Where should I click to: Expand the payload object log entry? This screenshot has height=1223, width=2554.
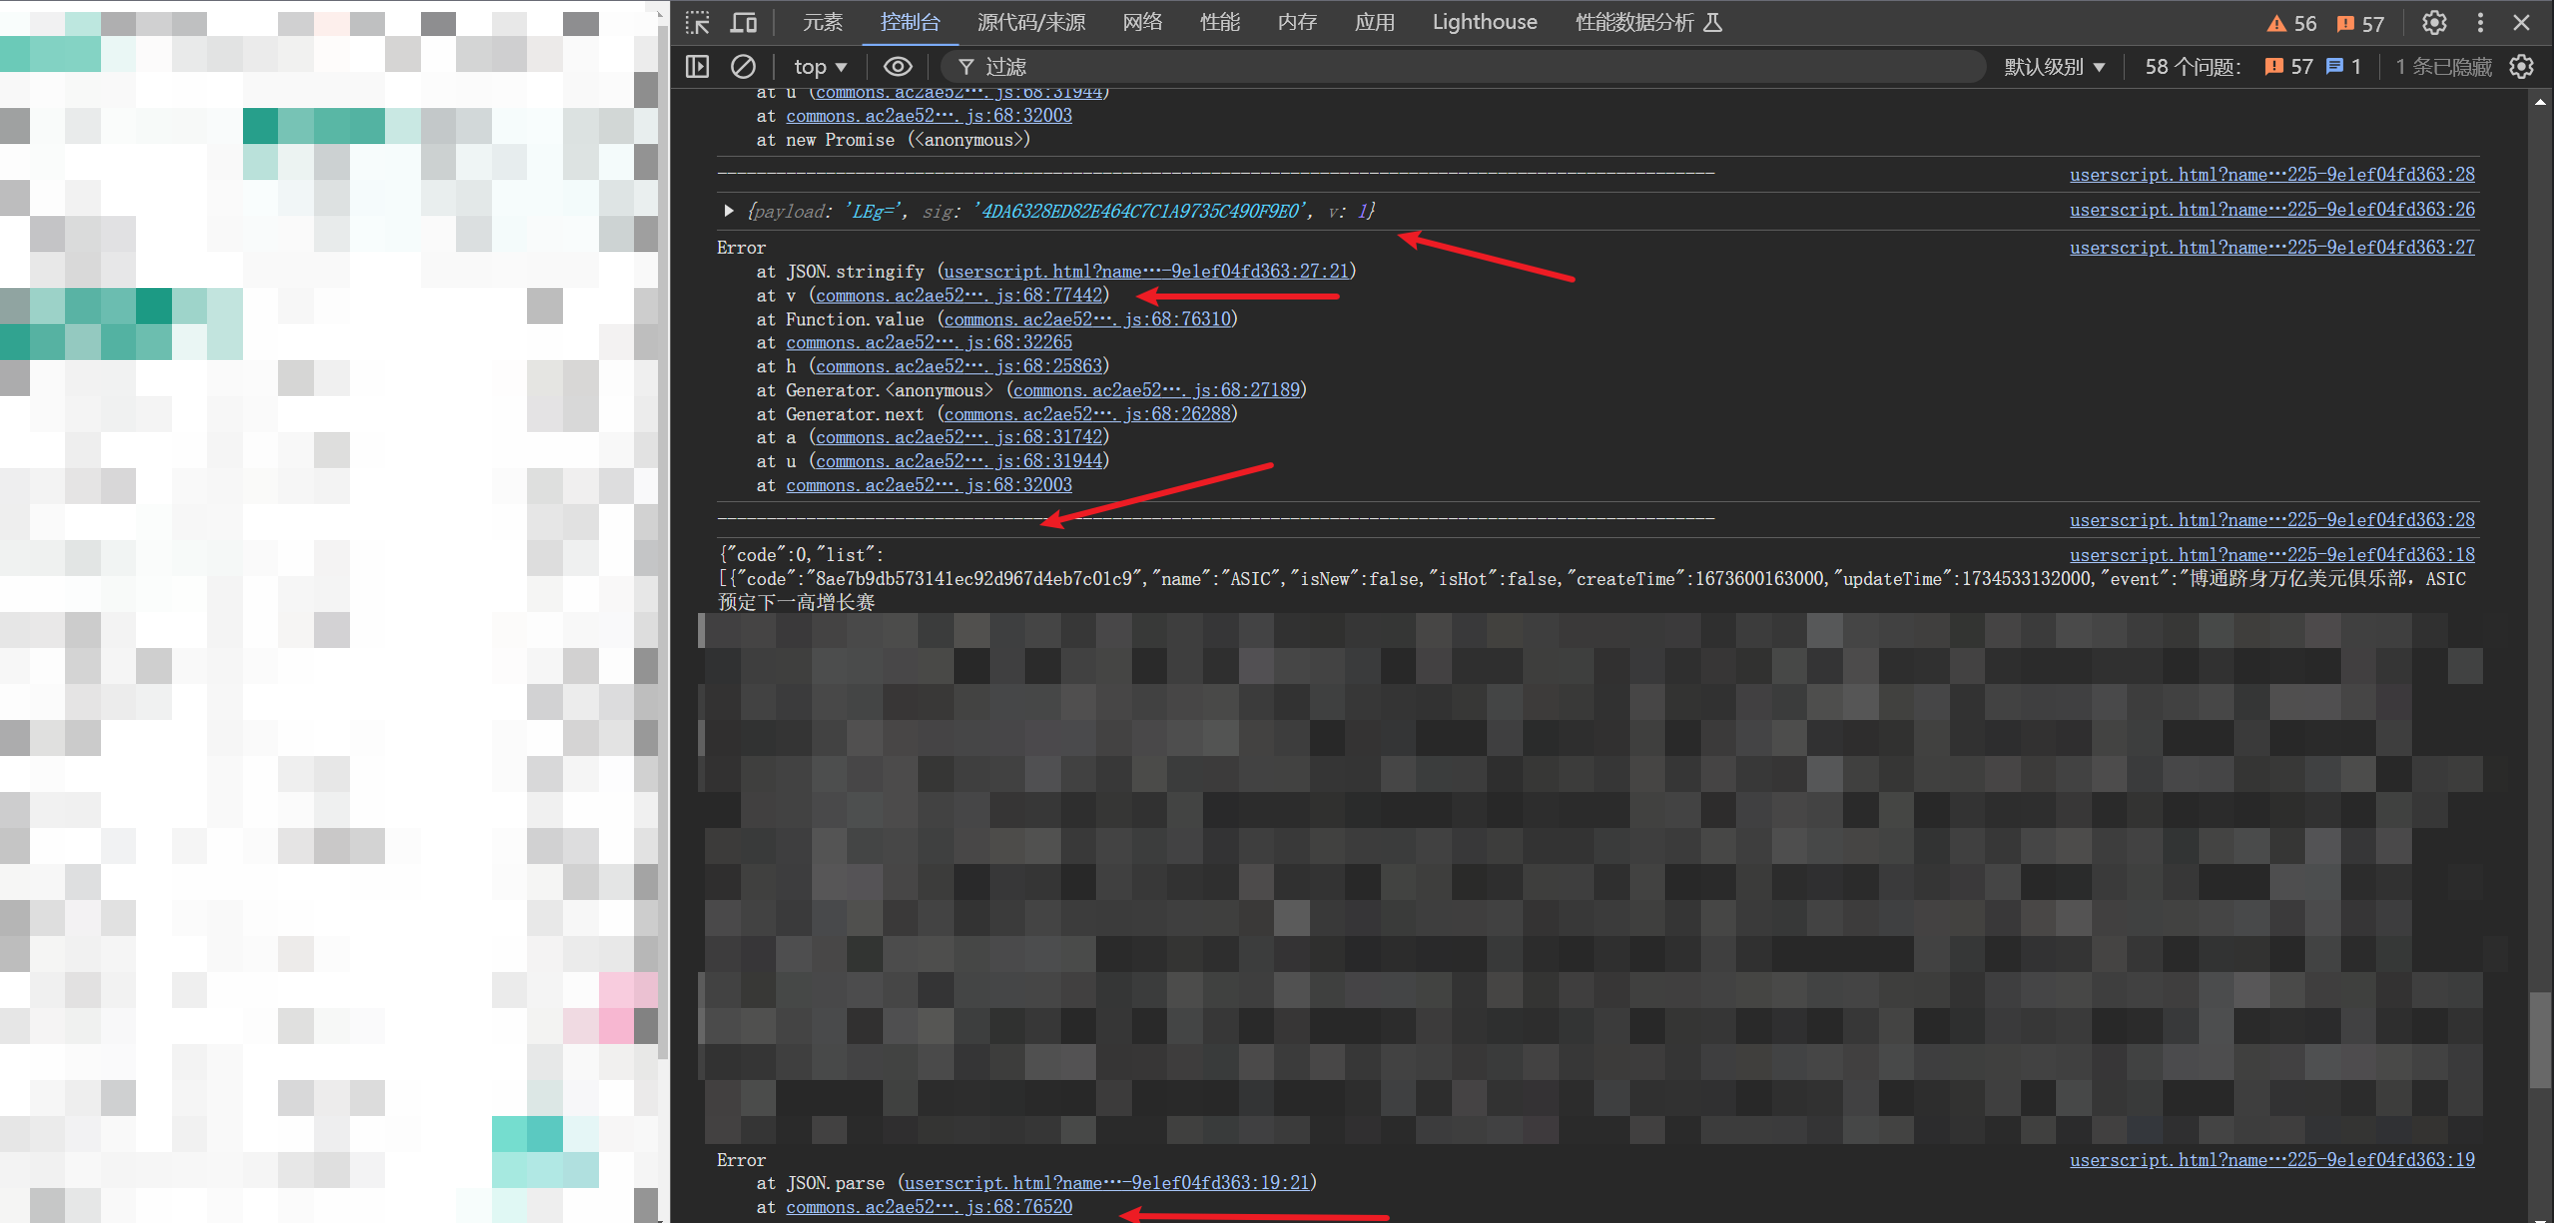coord(729,210)
